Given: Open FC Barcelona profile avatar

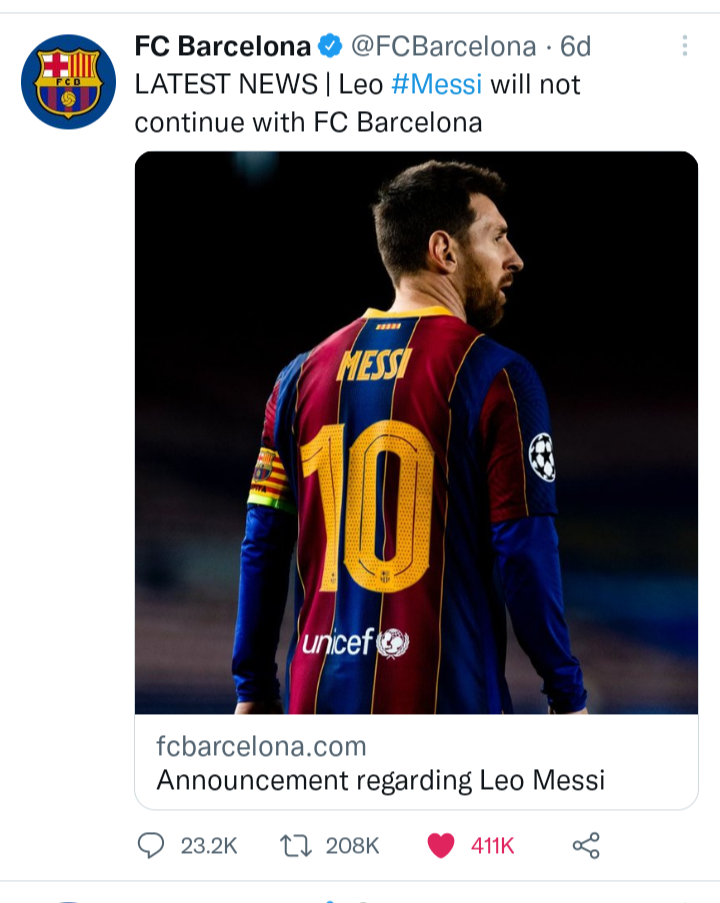Looking at the screenshot, I should [68, 81].
